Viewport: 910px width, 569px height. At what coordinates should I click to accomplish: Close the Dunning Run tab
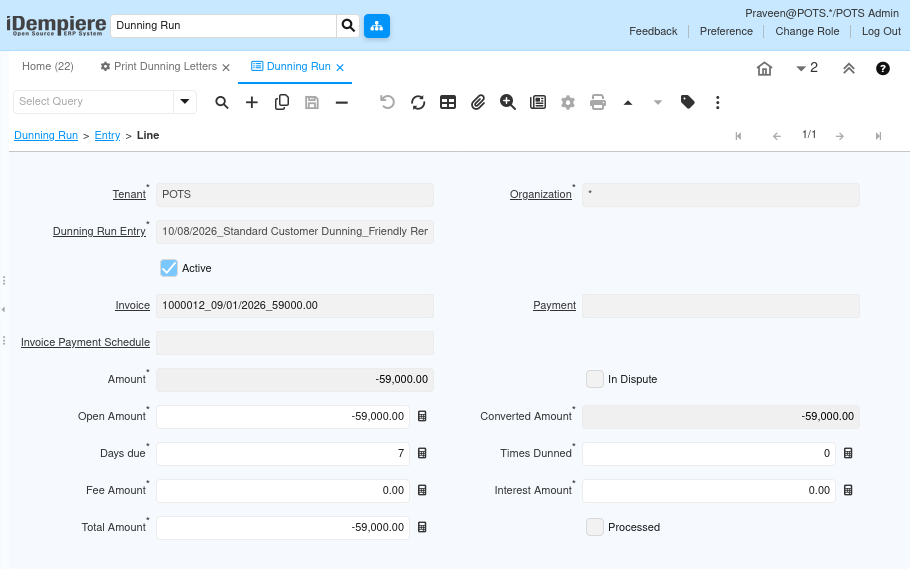click(x=340, y=68)
